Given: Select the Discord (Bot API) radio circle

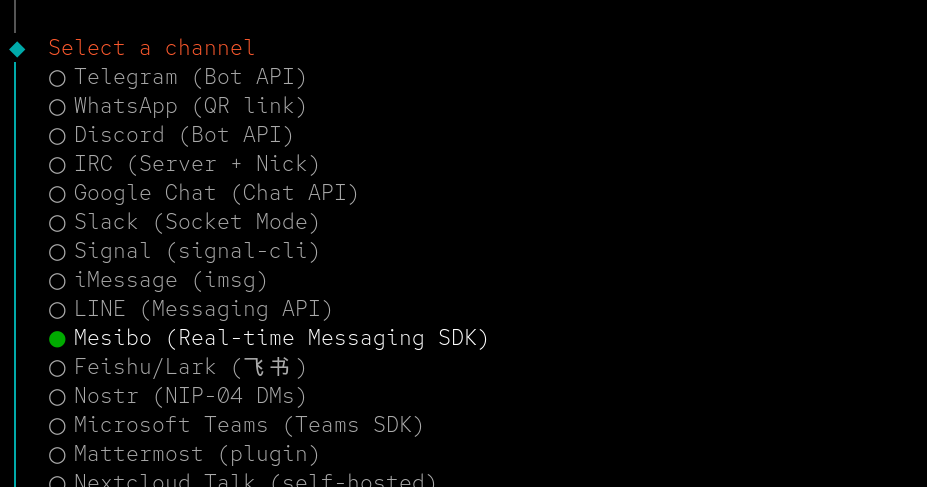Looking at the screenshot, I should [57, 136].
